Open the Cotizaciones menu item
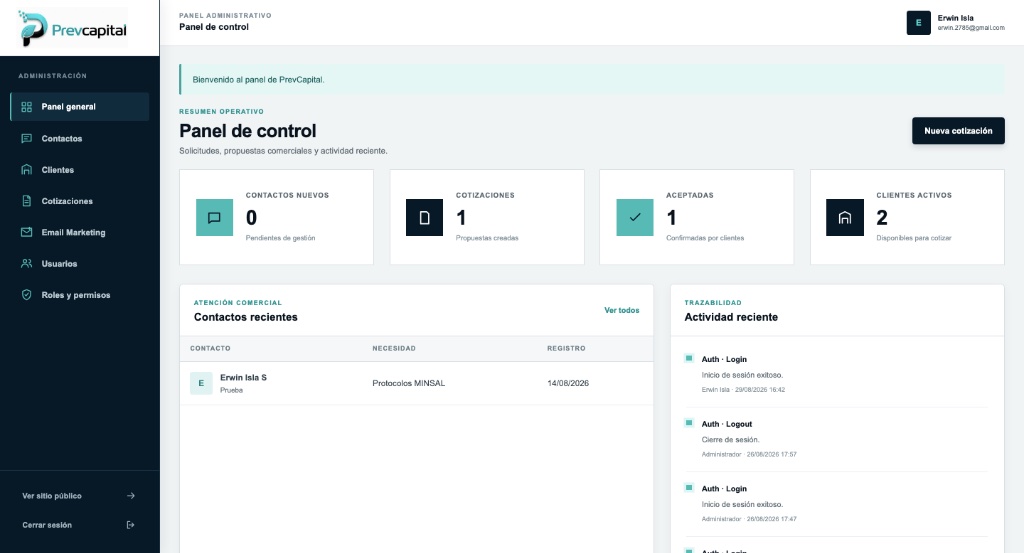Viewport: 1024px width, 553px height. 80,201
